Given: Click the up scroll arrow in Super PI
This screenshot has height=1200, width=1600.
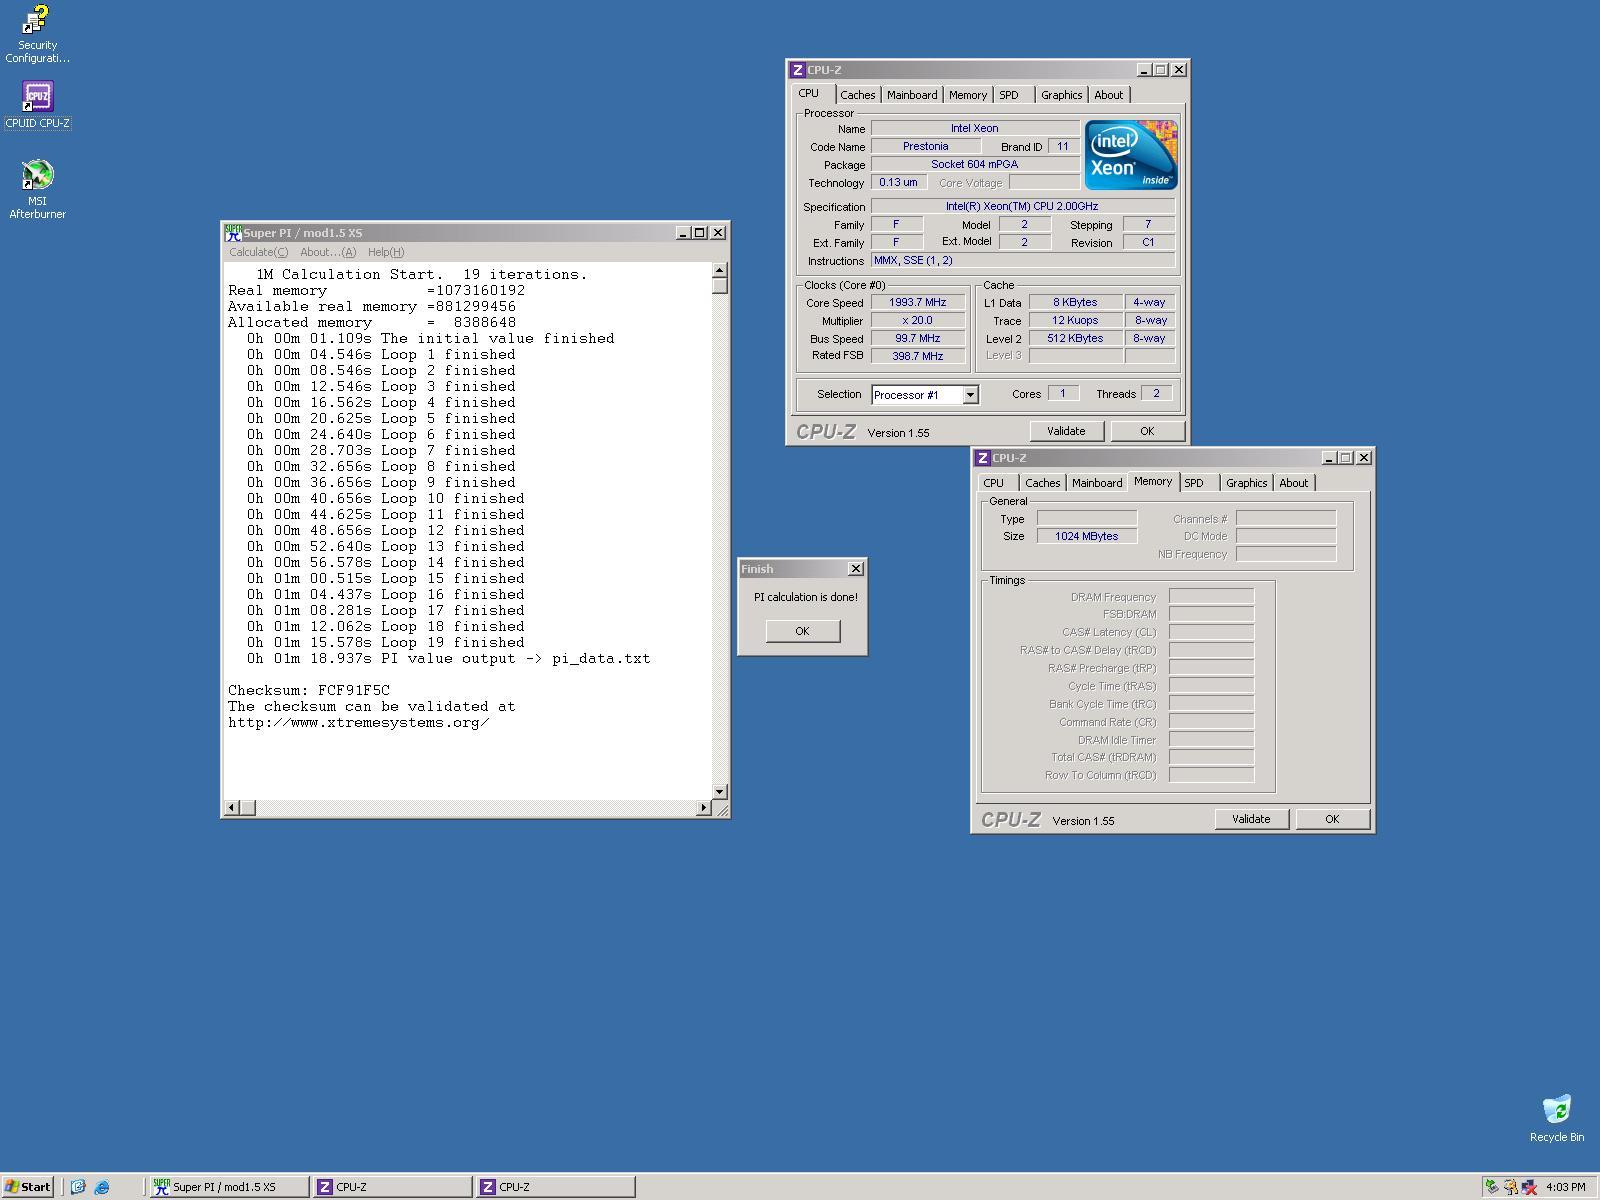Looking at the screenshot, I should 720,270.
